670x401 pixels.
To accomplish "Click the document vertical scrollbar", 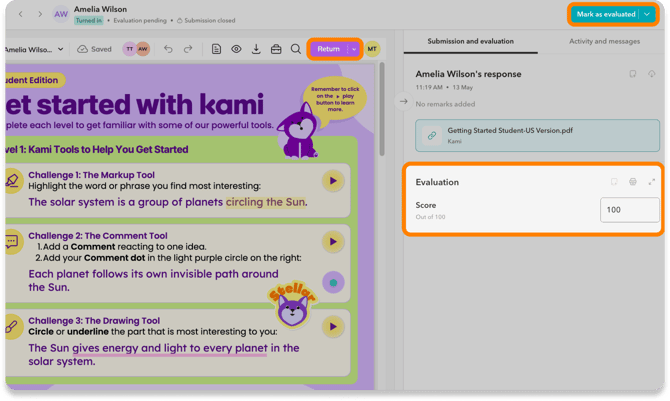I will pyautogui.click(x=382, y=109).
